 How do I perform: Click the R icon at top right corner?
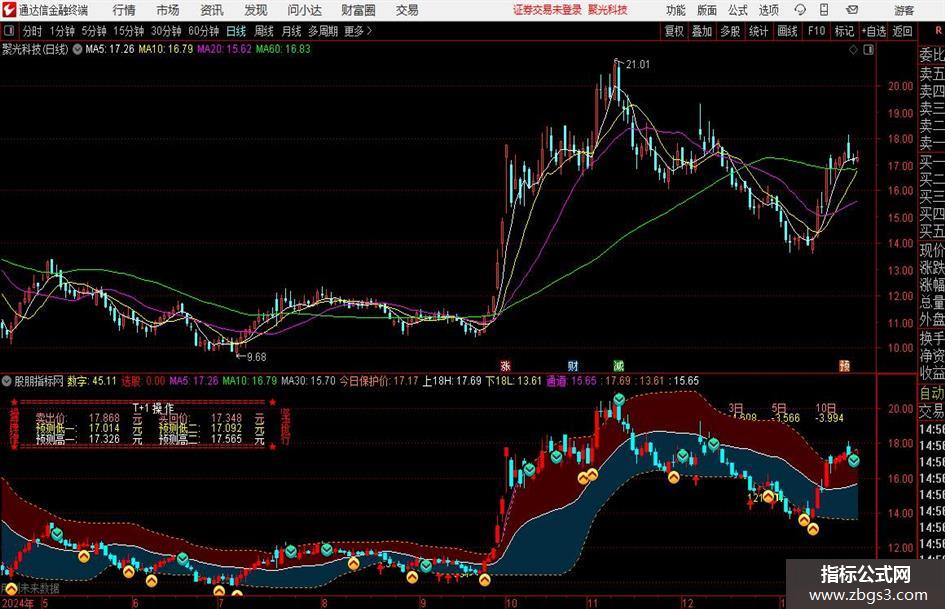(x=938, y=30)
